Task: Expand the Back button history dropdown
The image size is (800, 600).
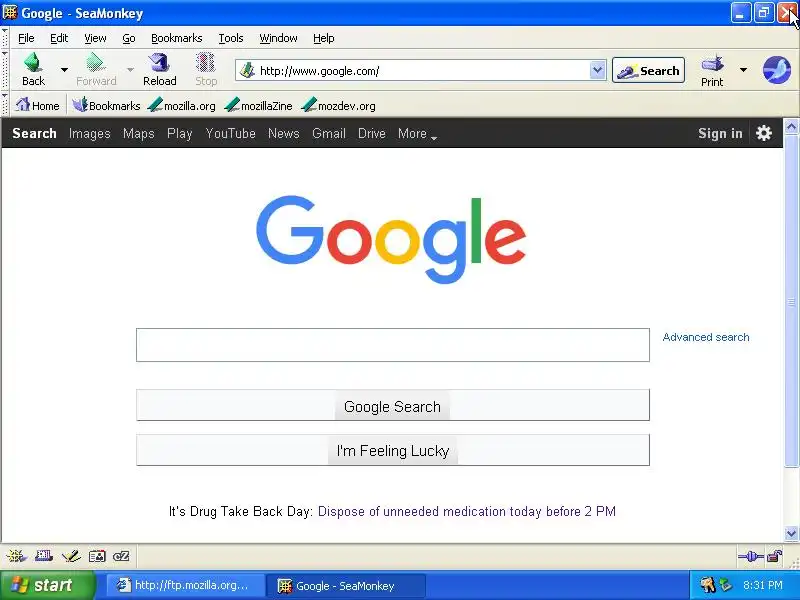Action: [64, 69]
